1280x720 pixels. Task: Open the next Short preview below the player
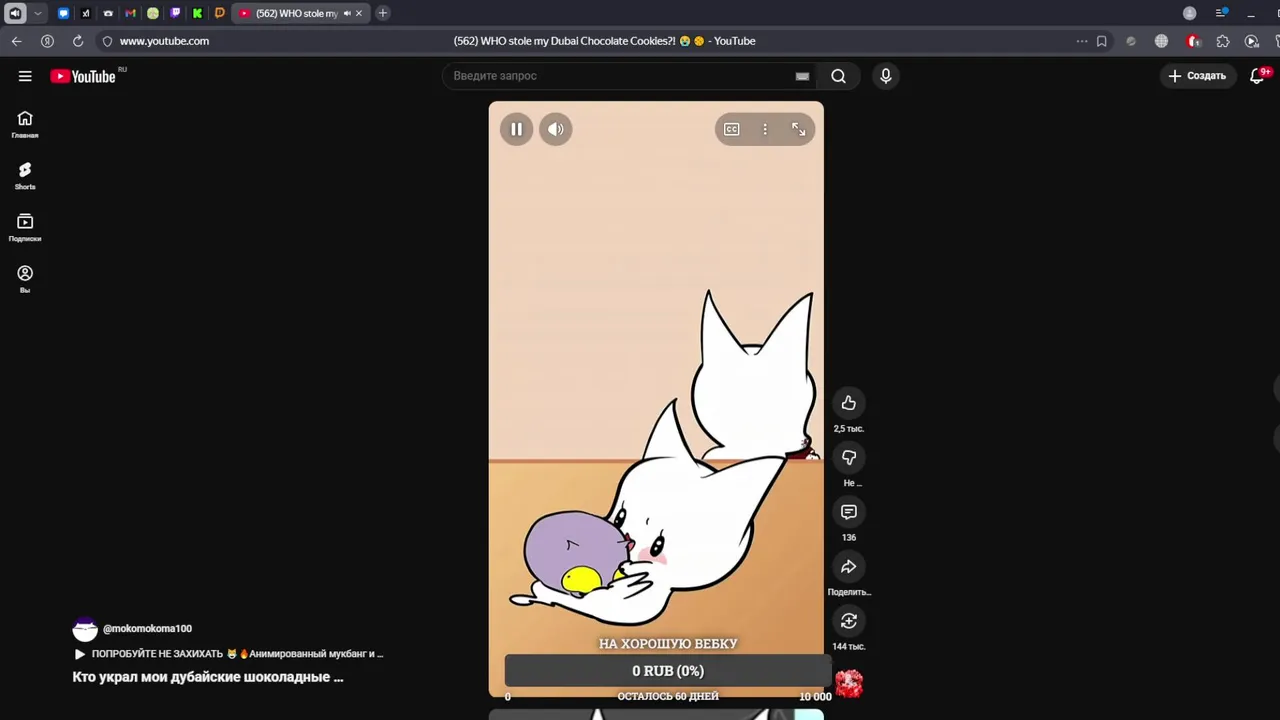coord(656,715)
